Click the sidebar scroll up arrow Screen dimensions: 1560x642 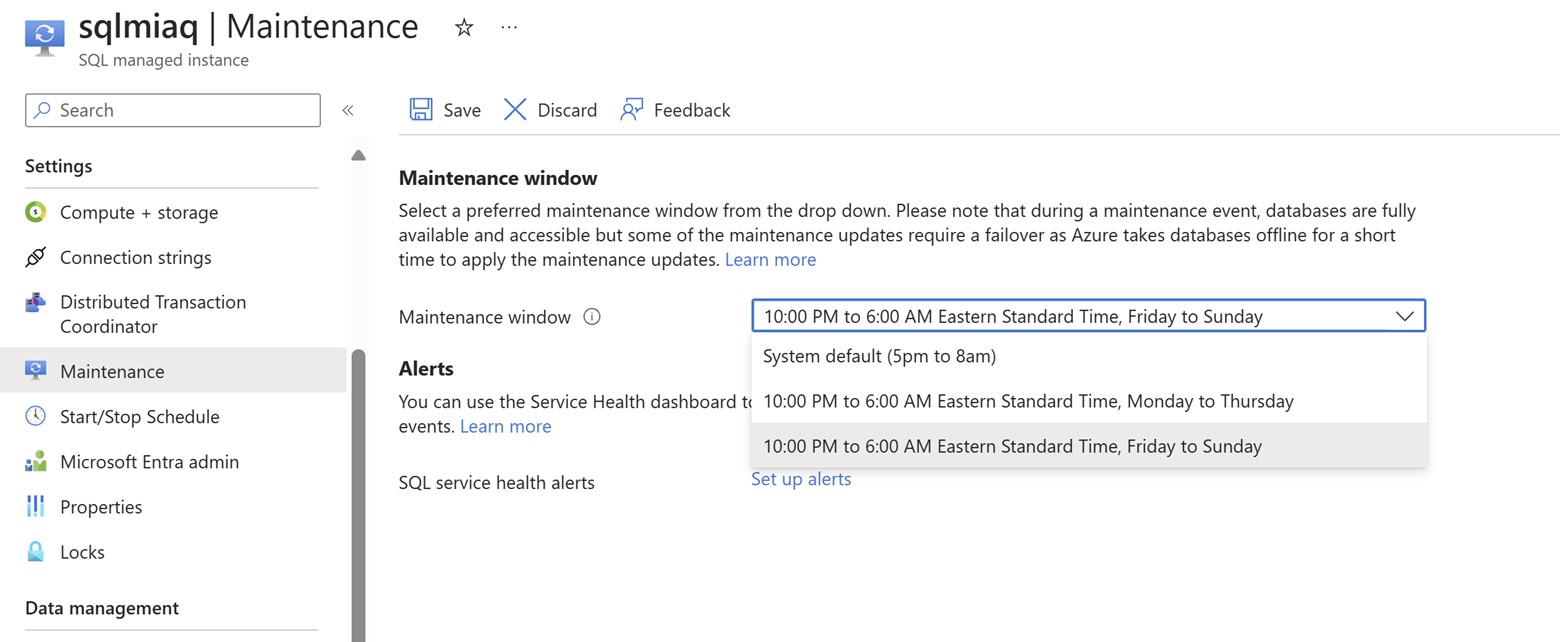click(x=358, y=155)
